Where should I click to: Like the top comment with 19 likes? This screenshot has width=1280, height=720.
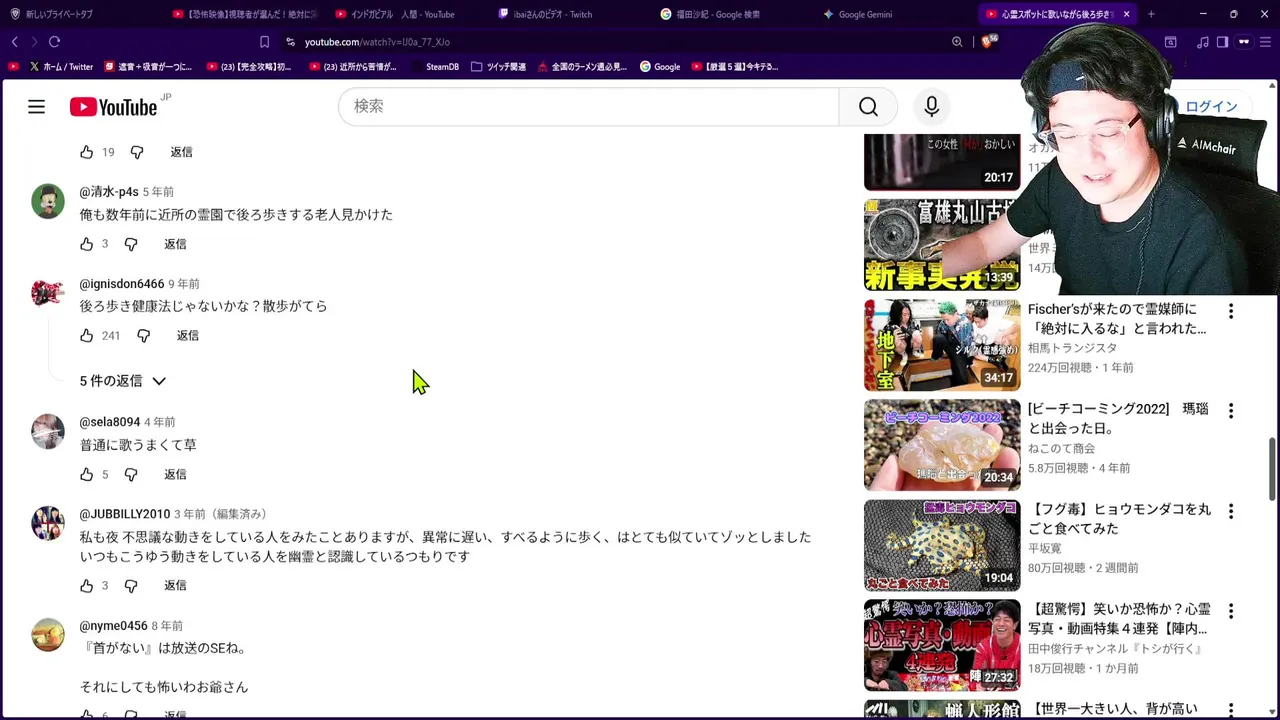[87, 152]
